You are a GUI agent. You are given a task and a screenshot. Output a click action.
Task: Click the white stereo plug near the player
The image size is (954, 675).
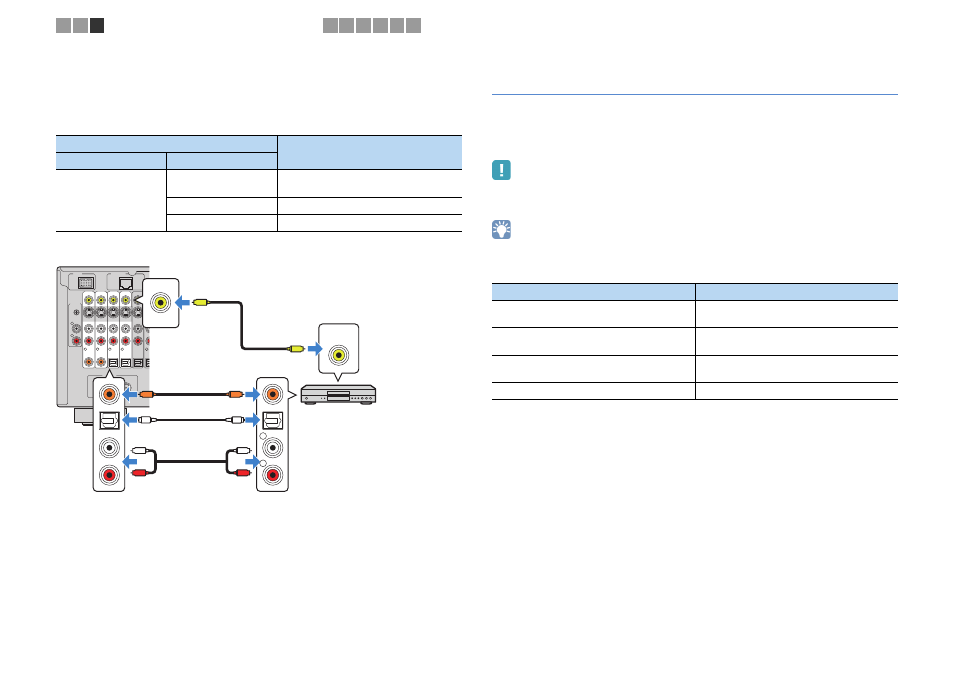pyautogui.click(x=243, y=451)
